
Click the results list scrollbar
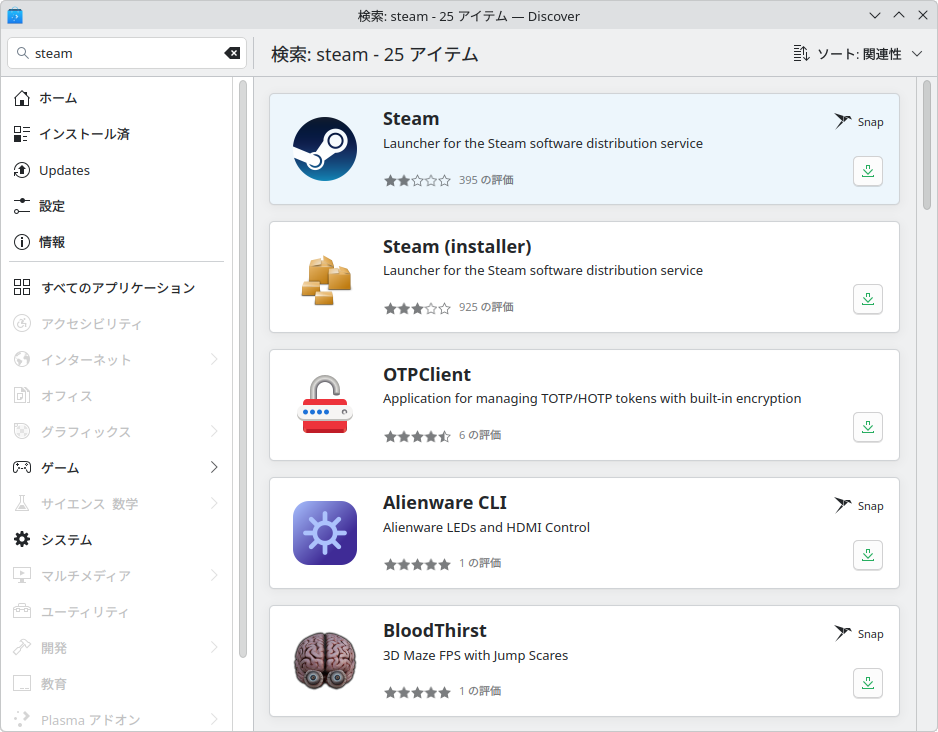point(927,145)
